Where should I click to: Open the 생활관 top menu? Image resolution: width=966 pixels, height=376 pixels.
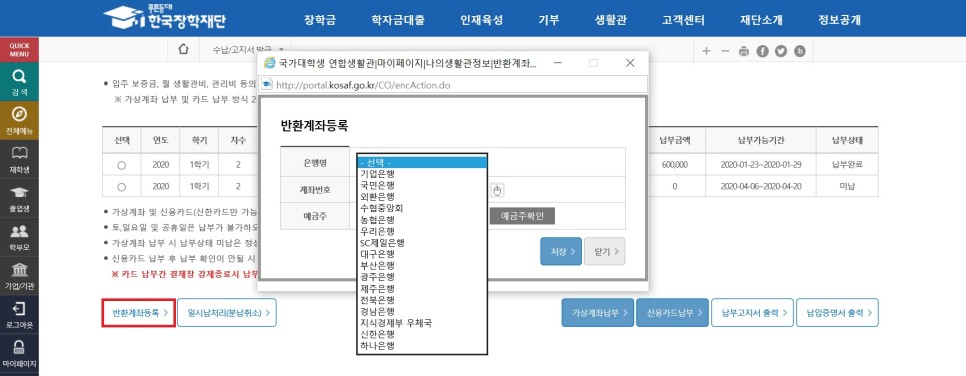coord(611,20)
